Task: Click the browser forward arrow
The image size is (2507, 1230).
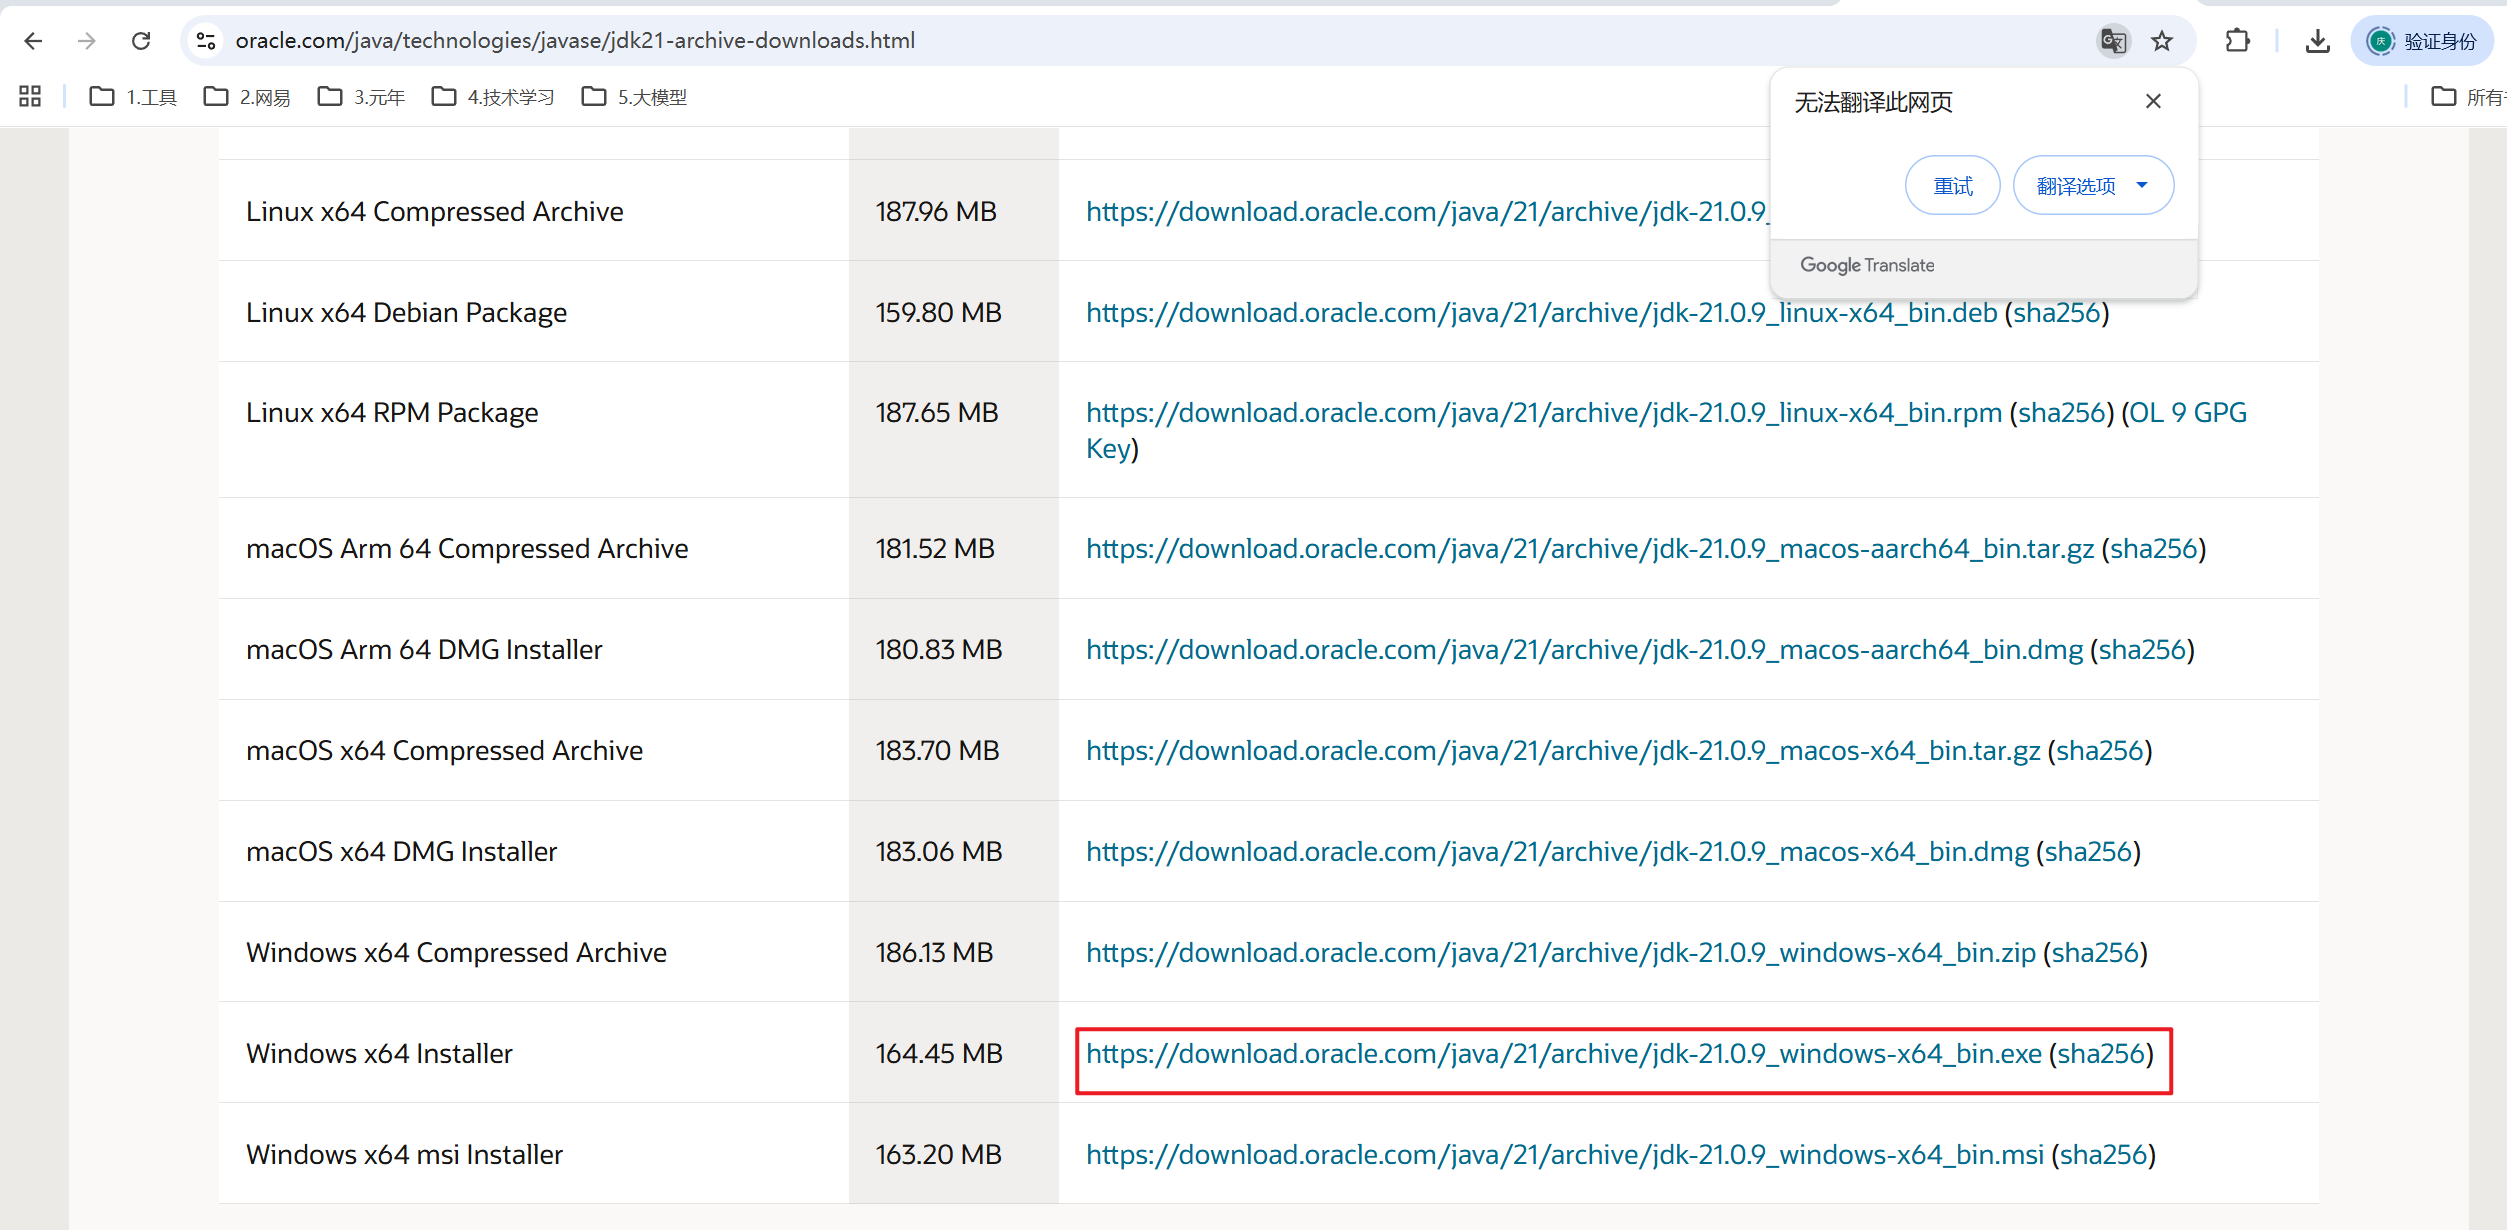Action: click(x=87, y=41)
